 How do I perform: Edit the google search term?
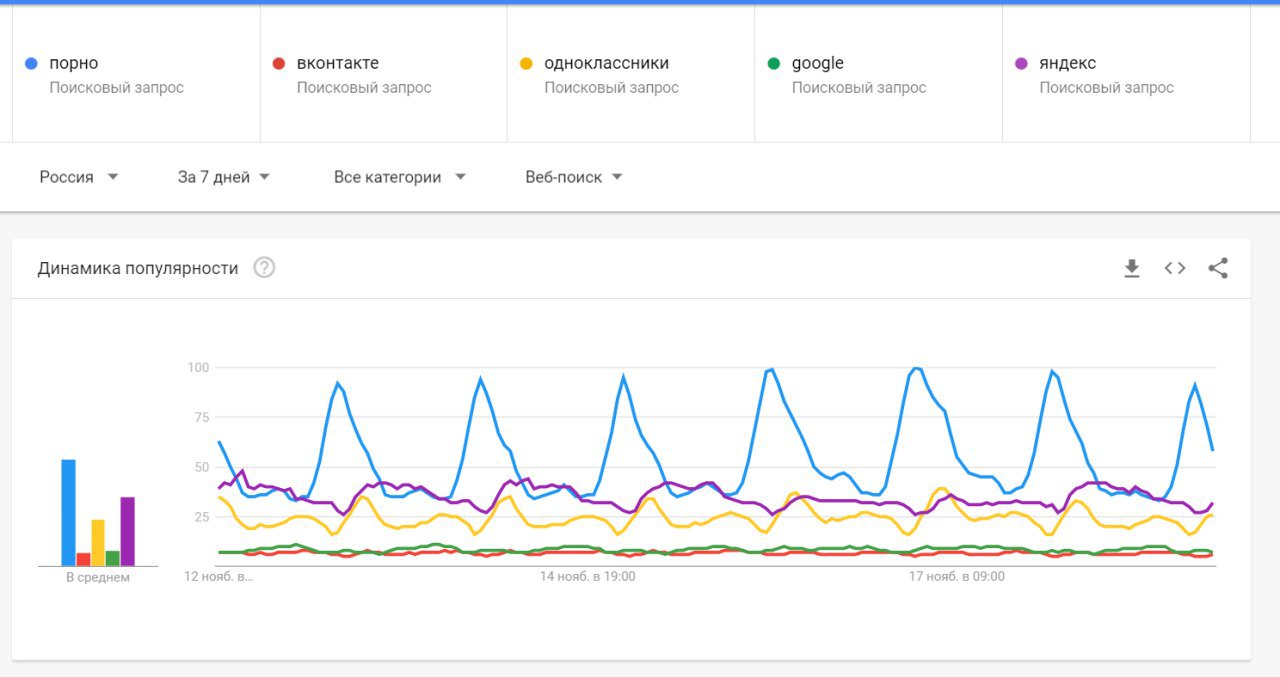(x=878, y=74)
